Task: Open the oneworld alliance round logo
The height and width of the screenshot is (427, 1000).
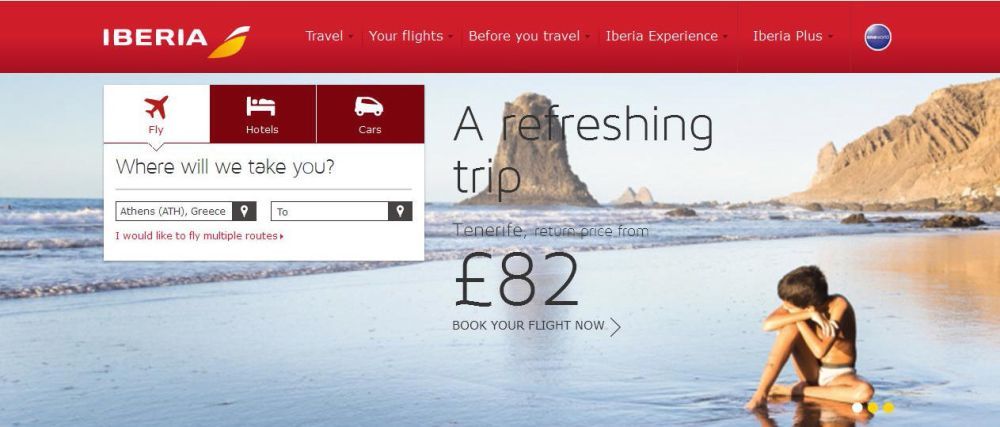Action: tap(878, 37)
